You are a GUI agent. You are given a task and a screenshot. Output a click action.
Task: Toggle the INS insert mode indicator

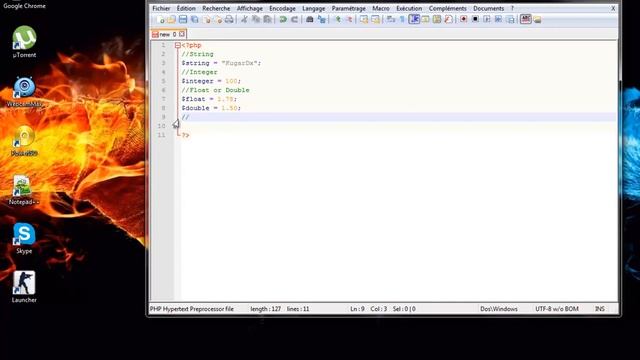coord(600,309)
